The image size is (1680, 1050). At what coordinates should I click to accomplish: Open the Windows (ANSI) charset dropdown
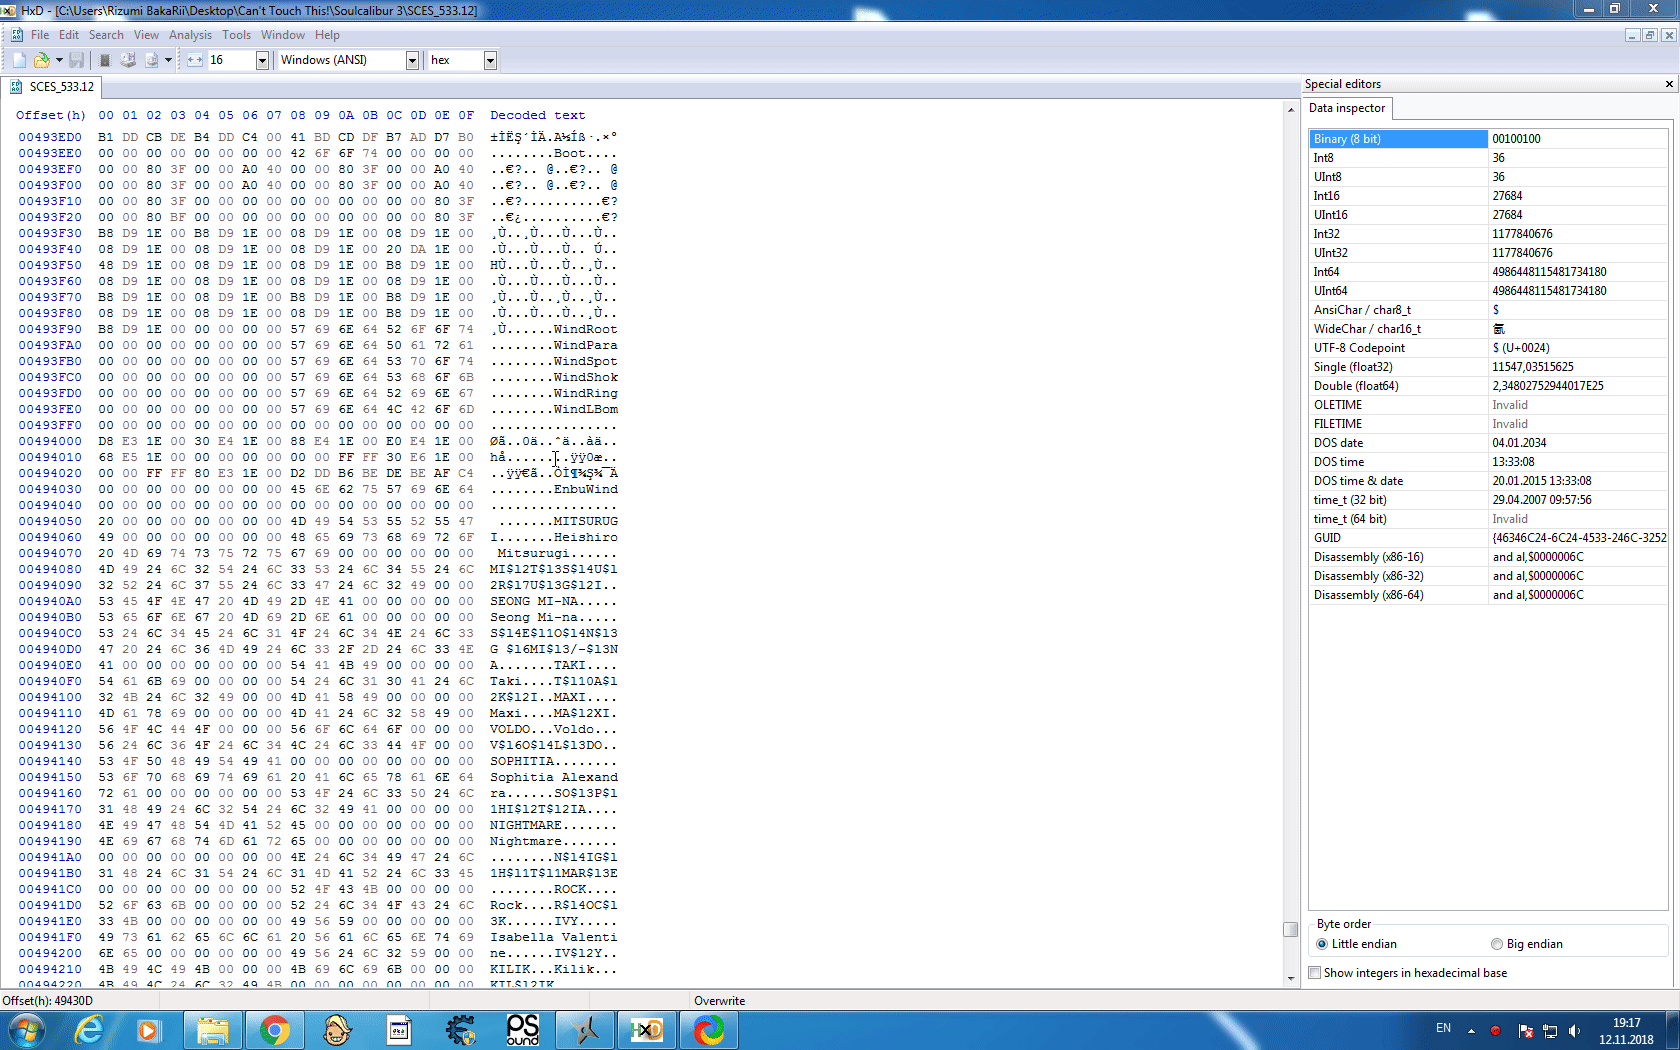coord(412,60)
